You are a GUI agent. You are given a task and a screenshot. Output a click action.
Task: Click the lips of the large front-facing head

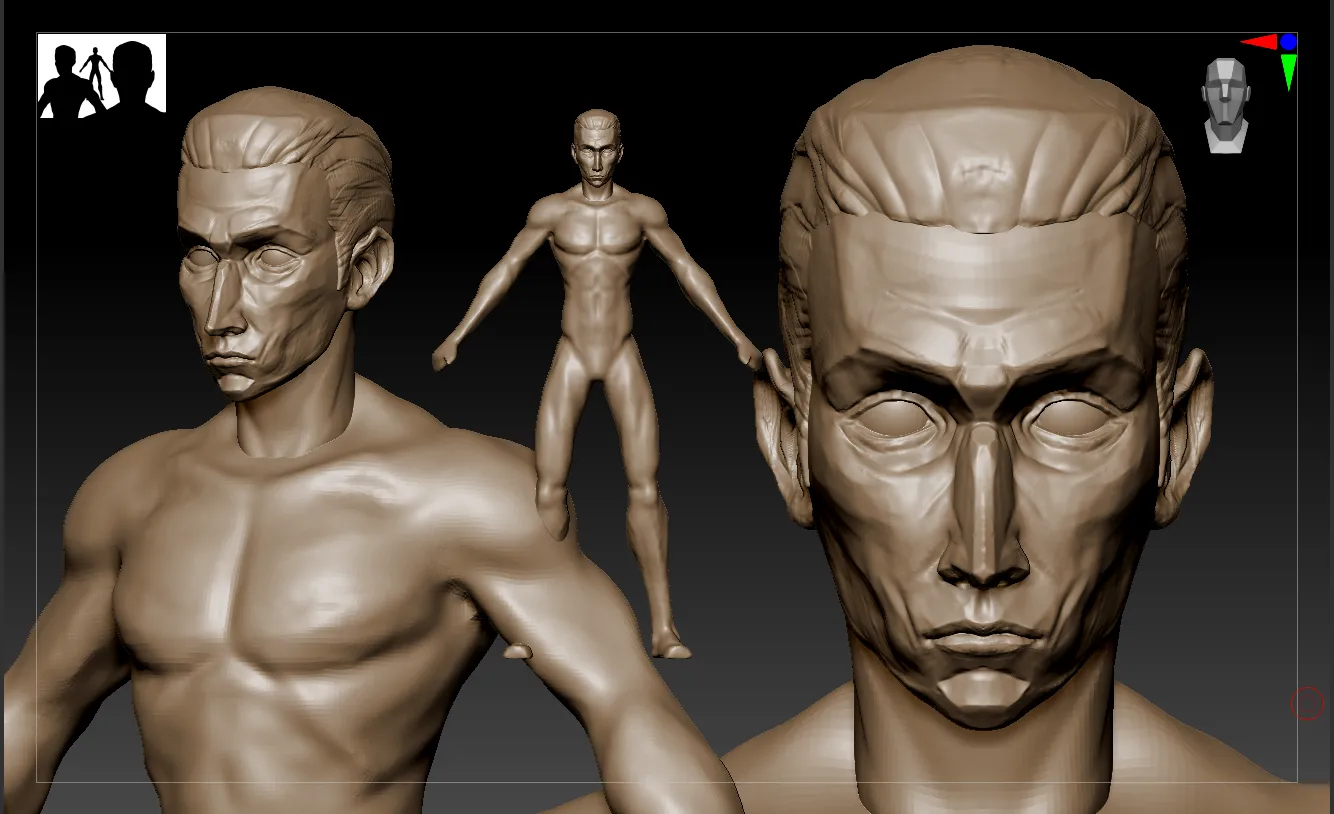(x=983, y=640)
